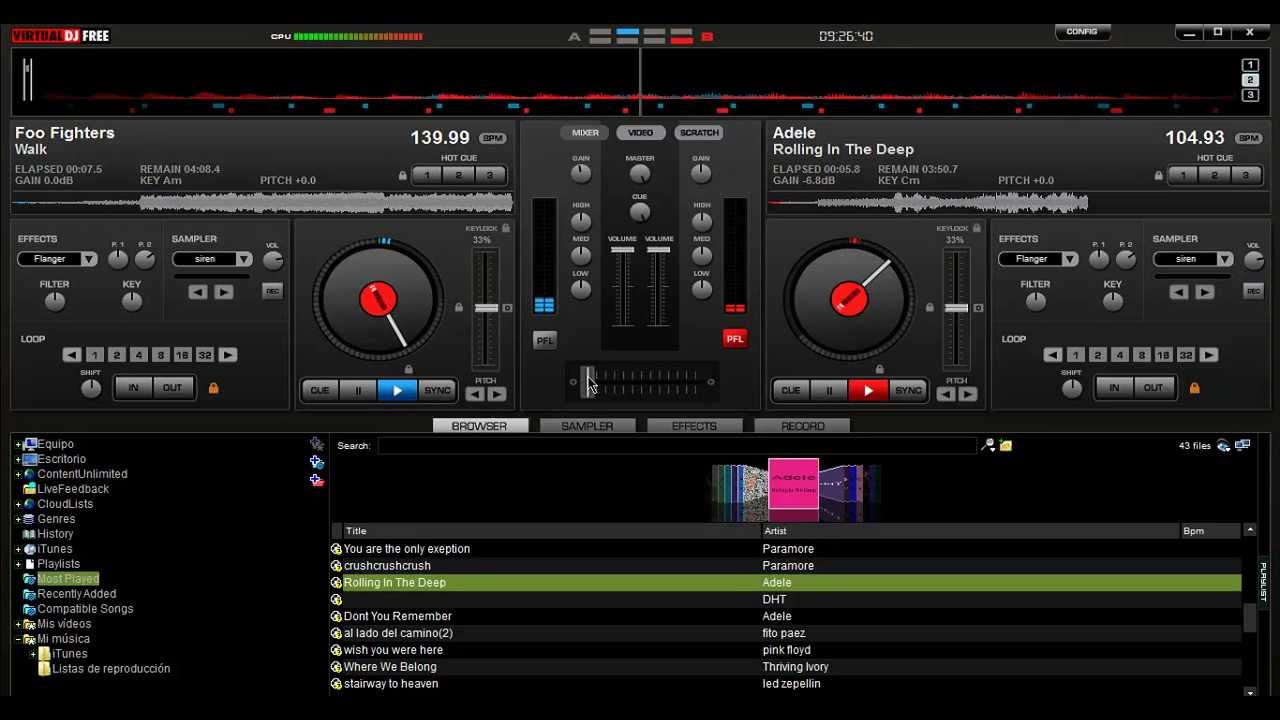
Task: Toggle the left PFL headphone cue
Action: [x=545, y=340]
